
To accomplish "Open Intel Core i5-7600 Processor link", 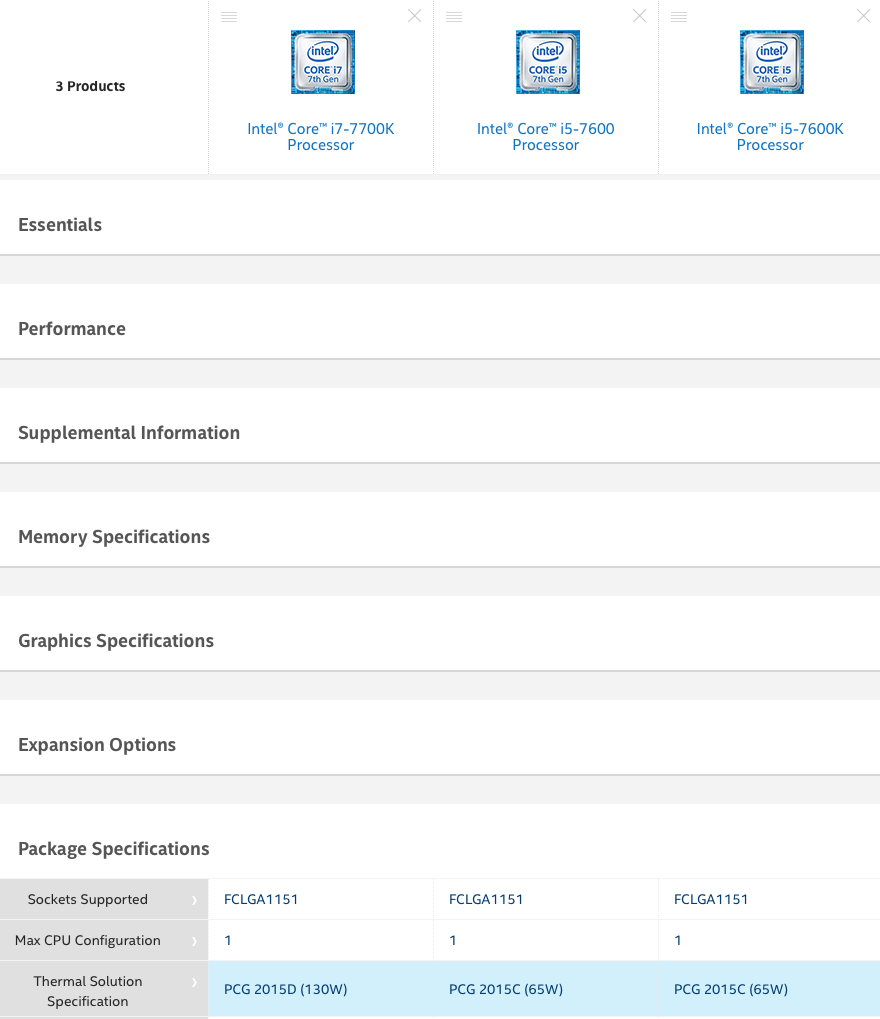I will 545,136.
